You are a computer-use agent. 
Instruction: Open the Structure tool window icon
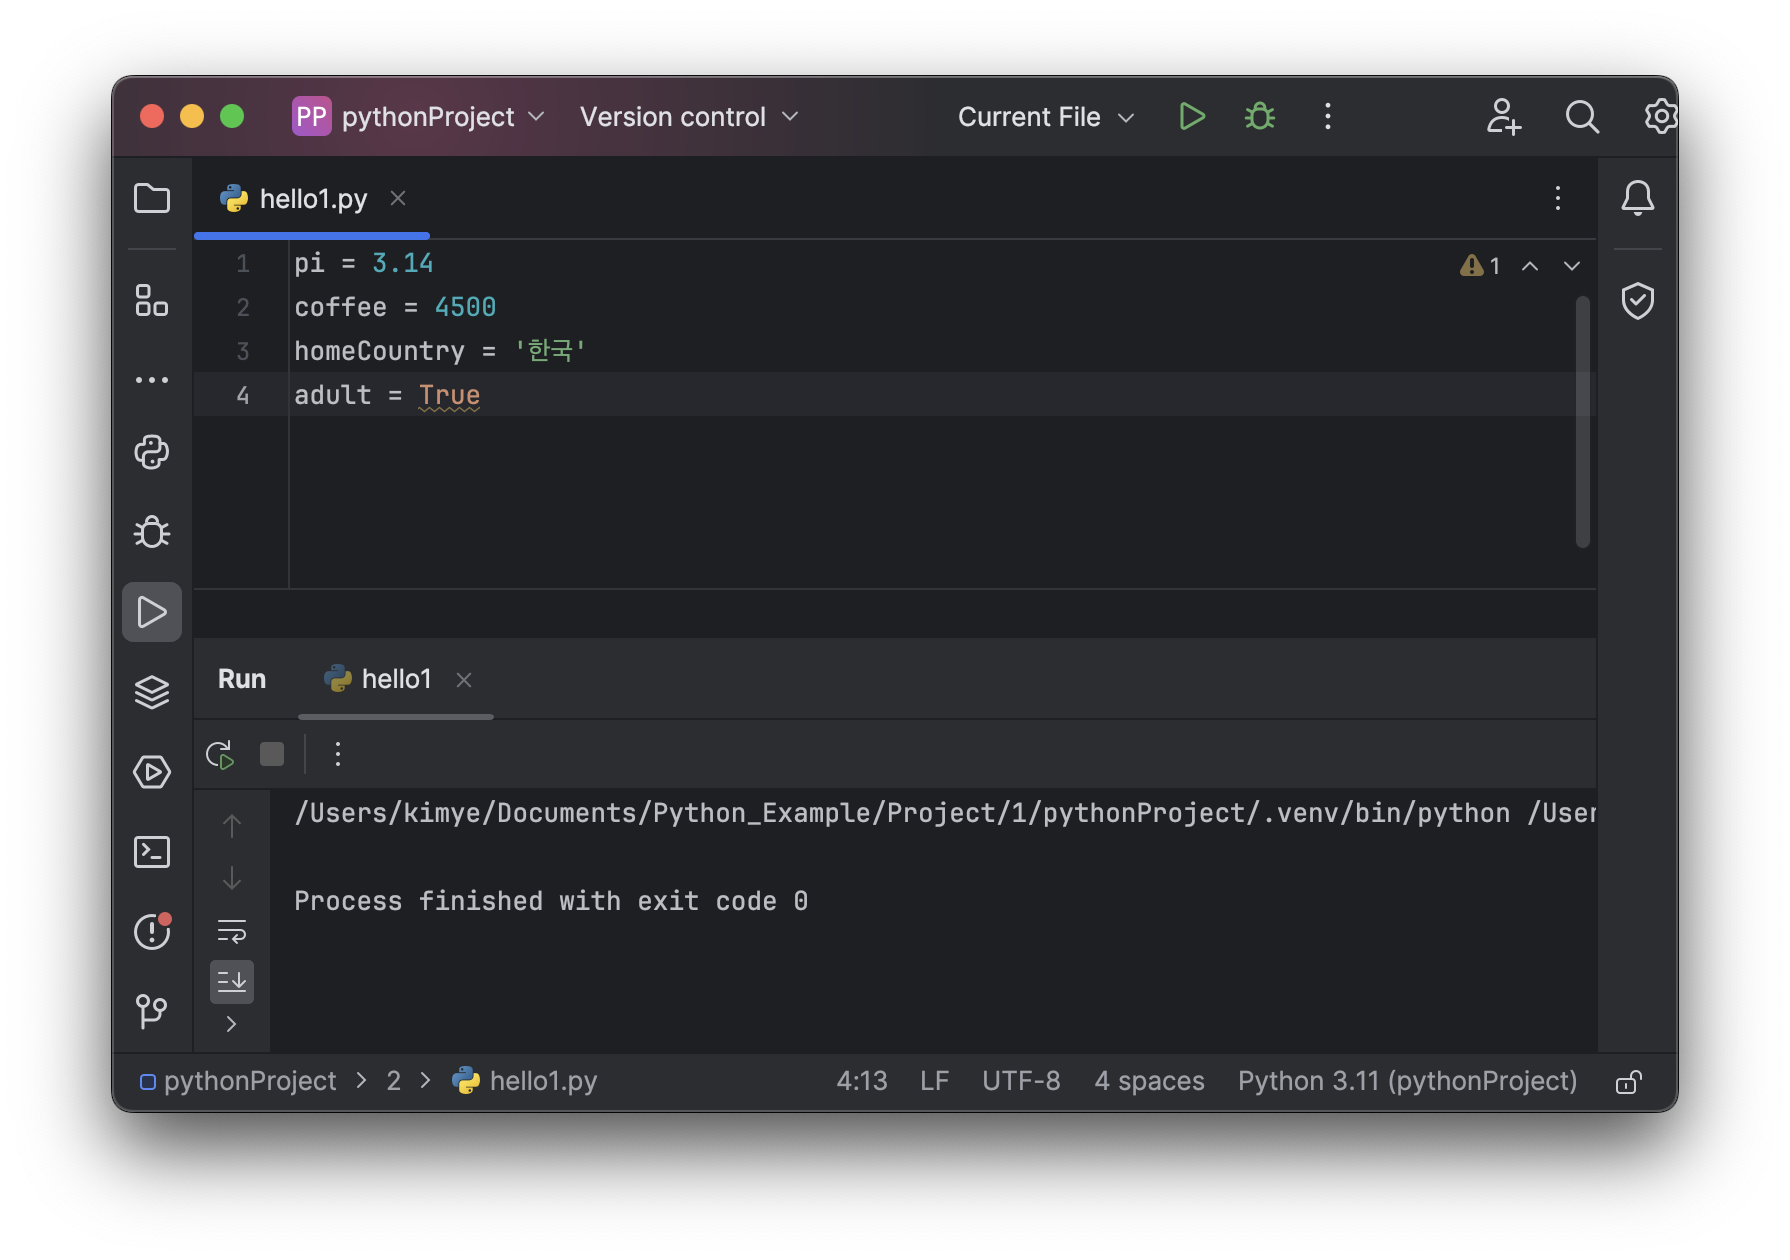pos(152,300)
